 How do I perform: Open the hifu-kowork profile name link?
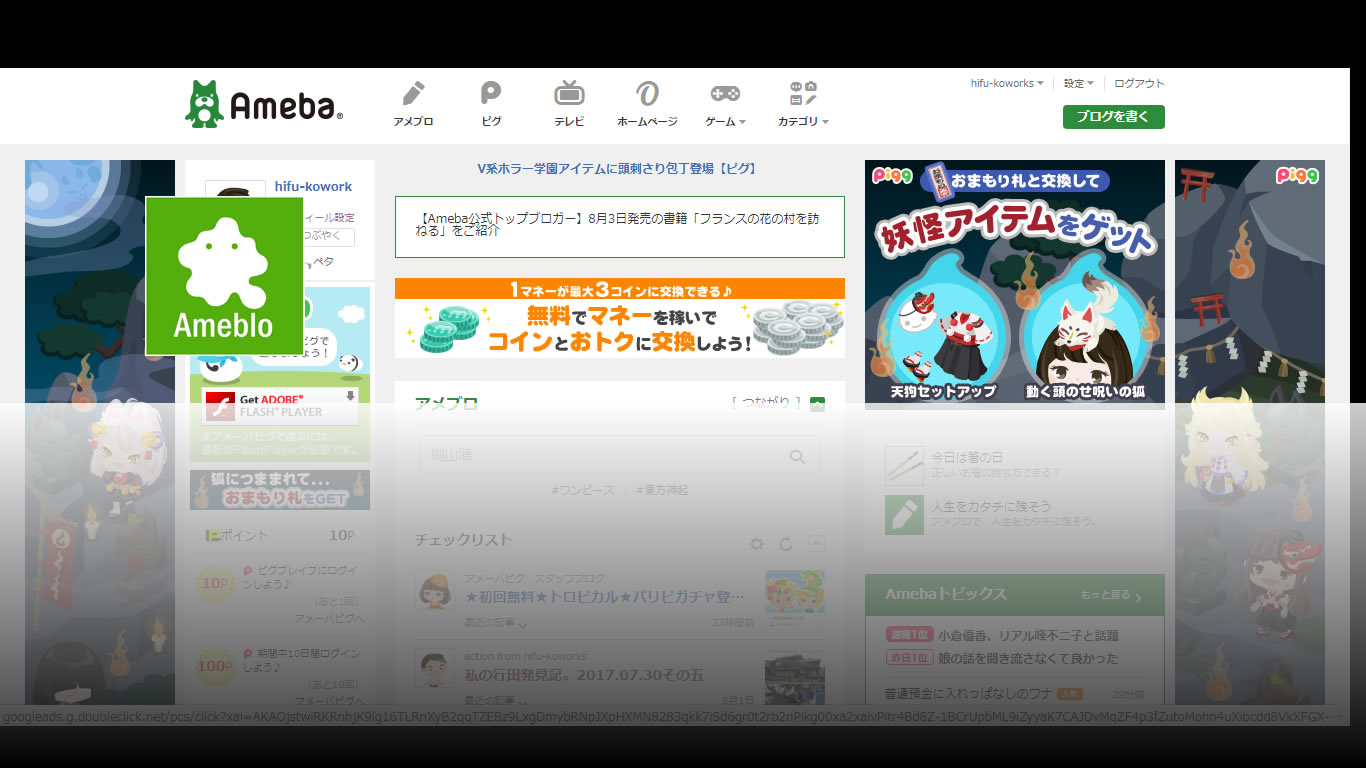(313, 187)
